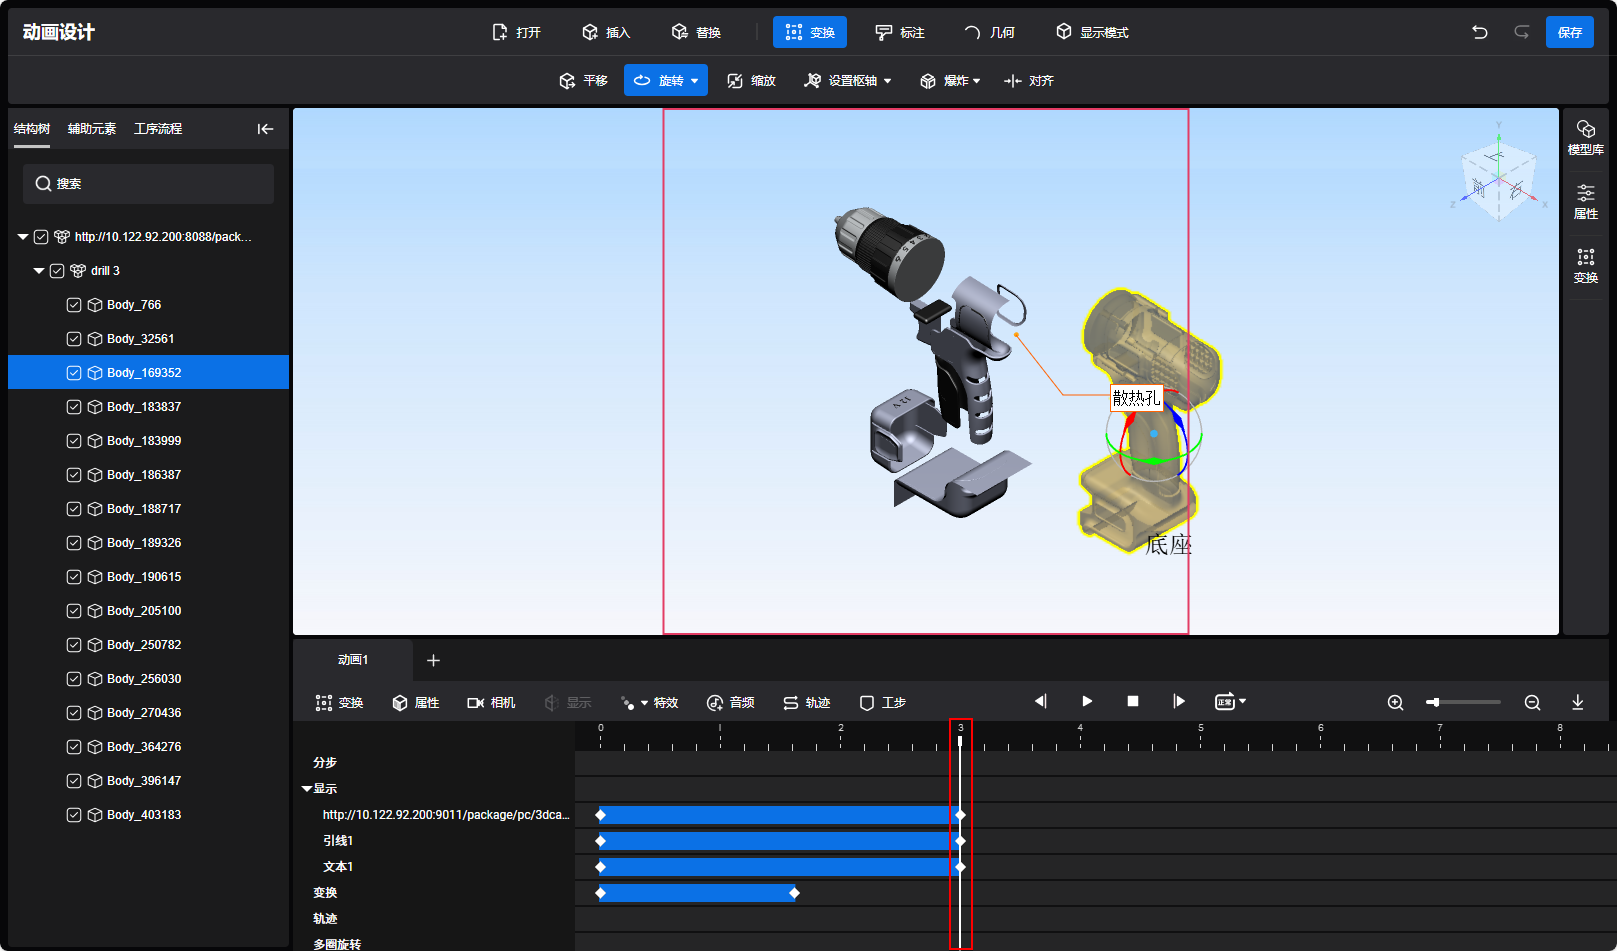1617x951 pixels.
Task: Collapse the 显示 timeline track group
Action: [x=307, y=789]
